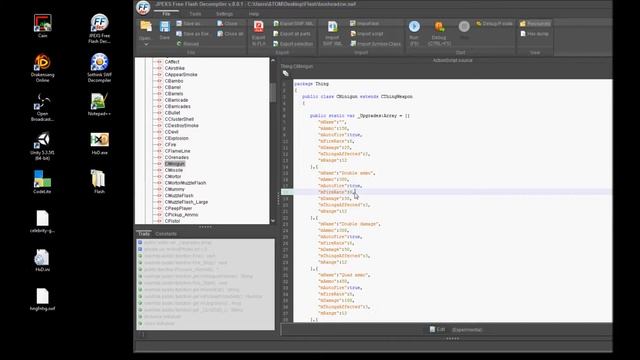
Task: Click the FFDec application logo button
Action: pyautogui.click(x=143, y=7)
